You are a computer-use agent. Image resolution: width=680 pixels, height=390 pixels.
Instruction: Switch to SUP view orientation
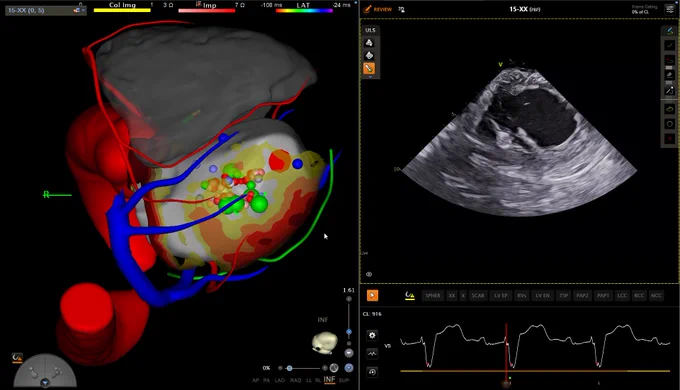tap(343, 380)
